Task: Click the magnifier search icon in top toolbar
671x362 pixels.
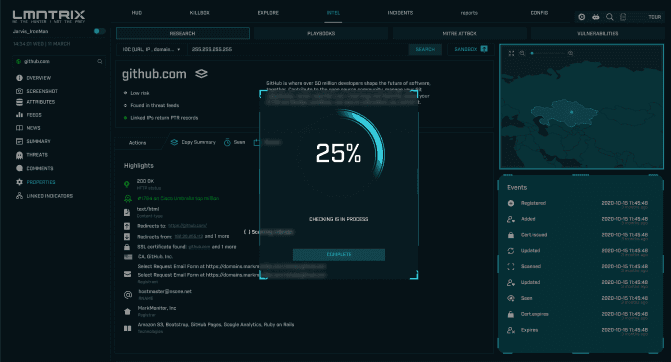Action: point(610,17)
